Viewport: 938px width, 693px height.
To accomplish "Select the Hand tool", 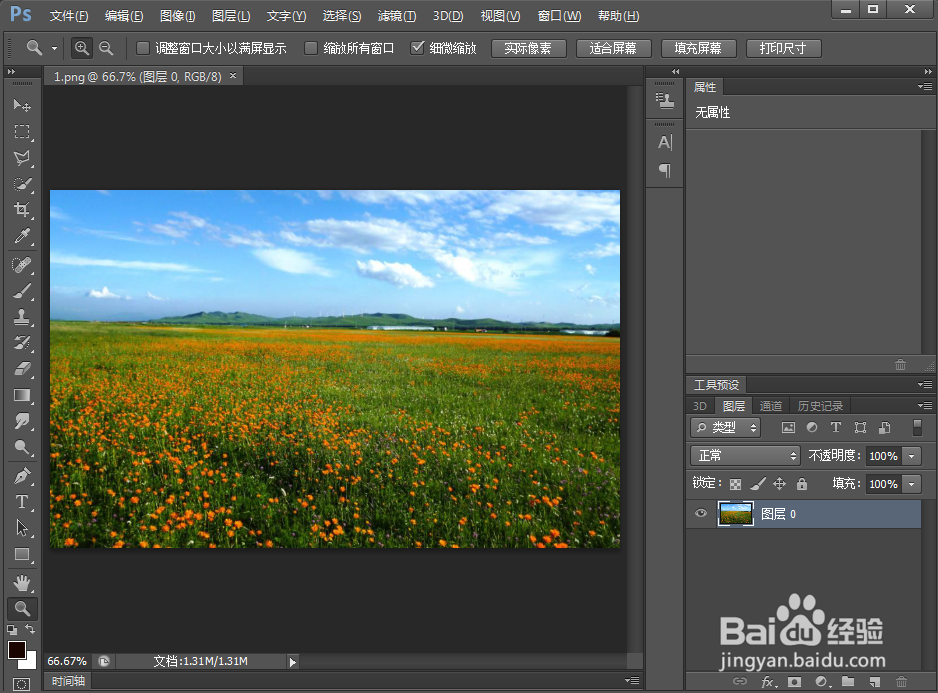I will [x=22, y=583].
